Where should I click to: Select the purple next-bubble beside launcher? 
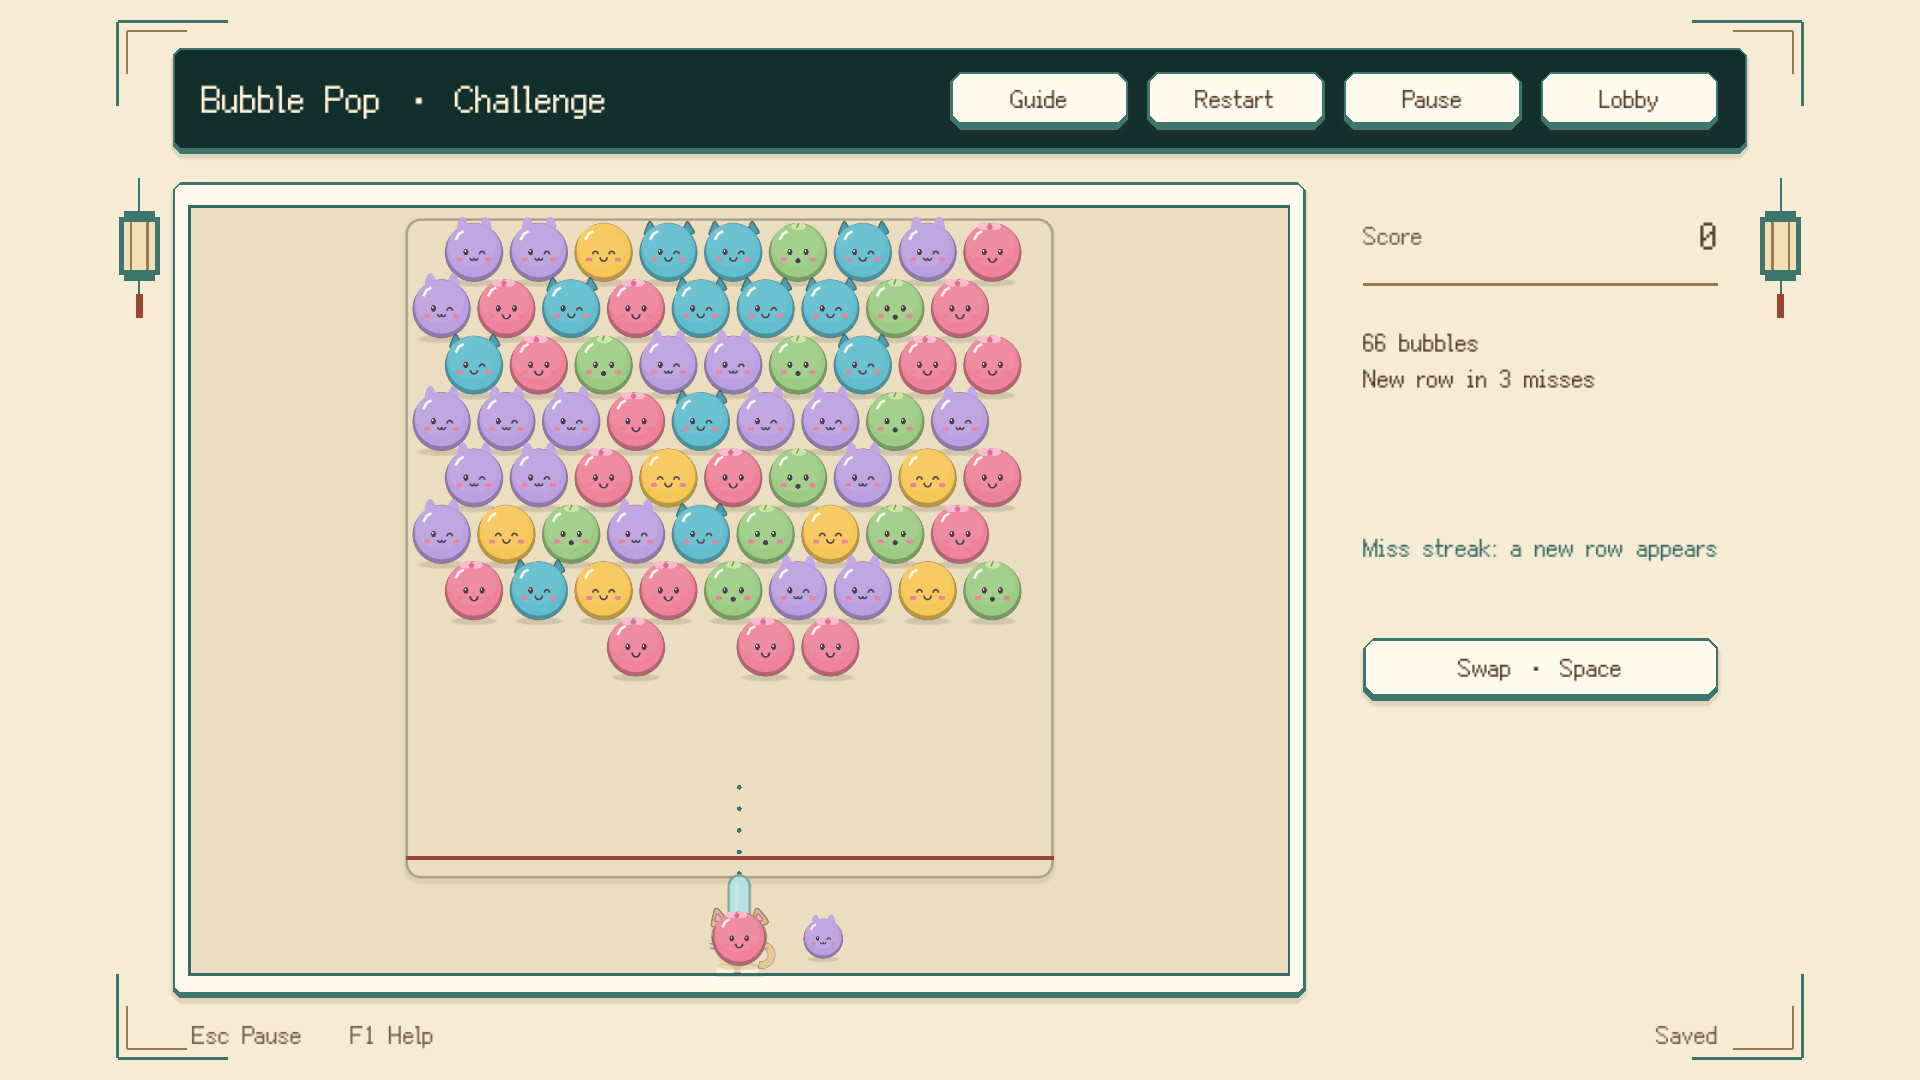823,938
